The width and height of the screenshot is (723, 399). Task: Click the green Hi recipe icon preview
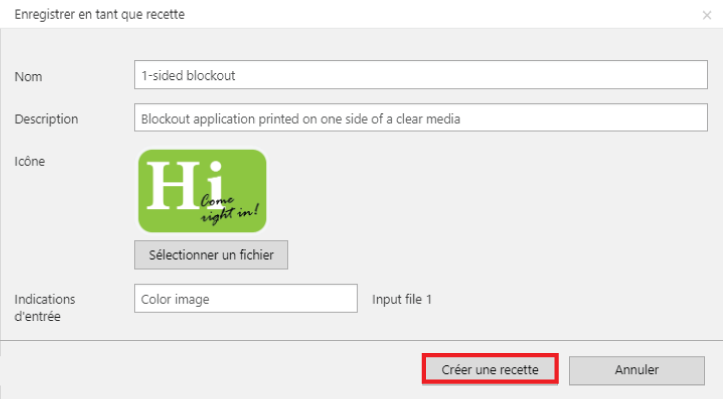tap(202, 191)
